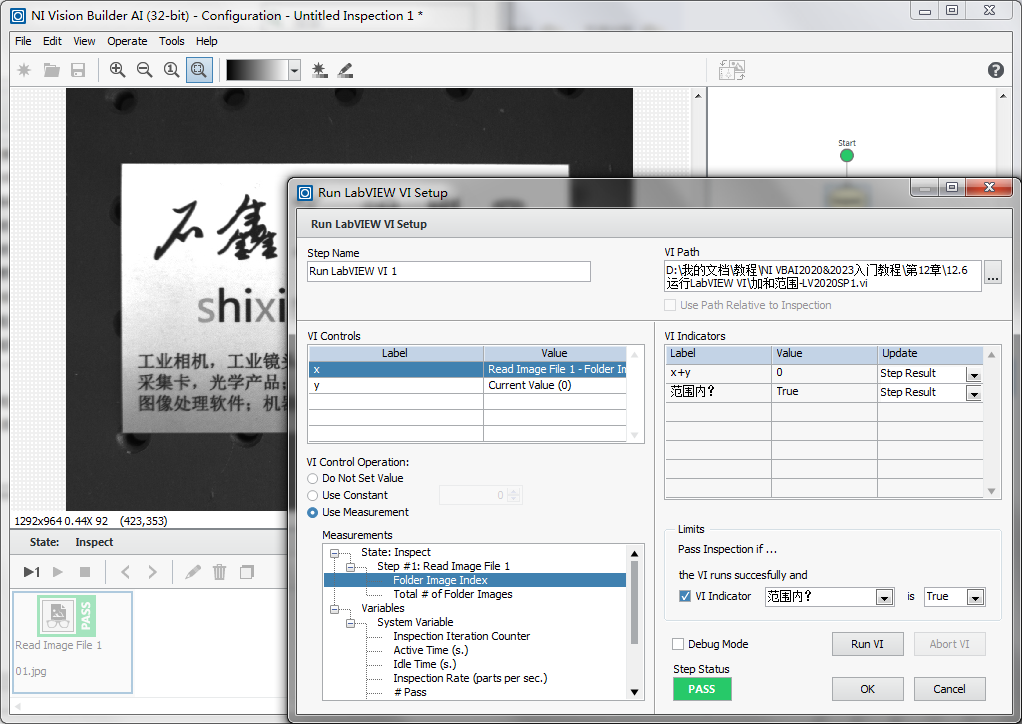Select Inspection Iteration Counter variable

[461, 636]
